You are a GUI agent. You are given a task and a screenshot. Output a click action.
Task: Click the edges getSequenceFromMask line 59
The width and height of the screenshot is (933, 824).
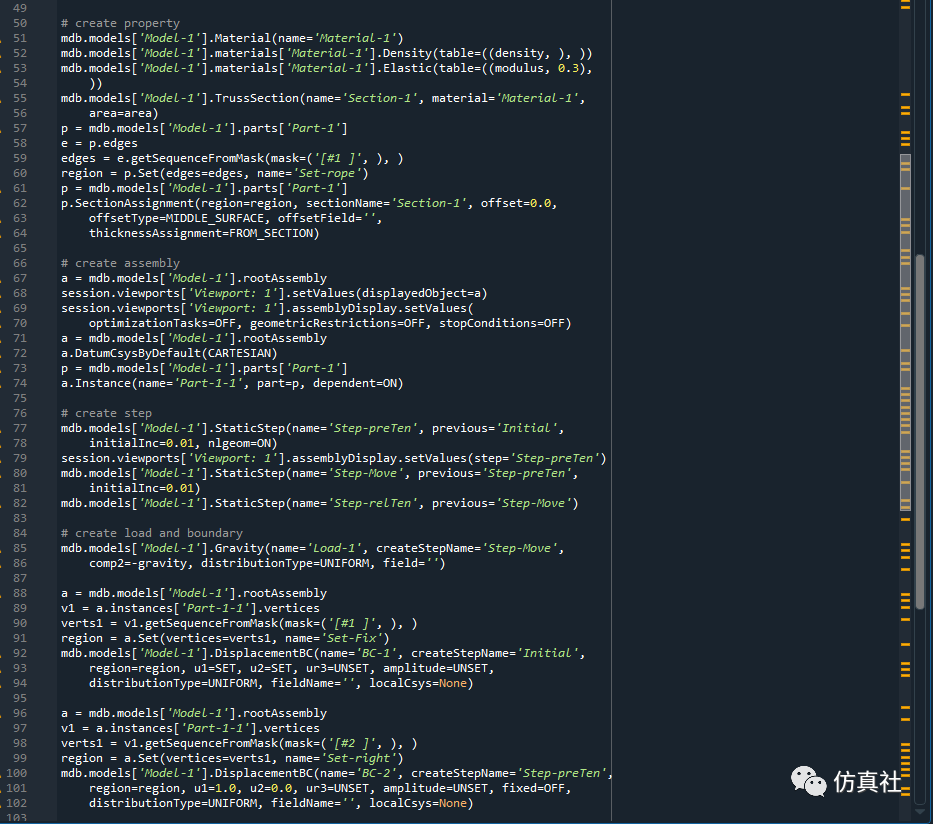[x=232, y=158]
